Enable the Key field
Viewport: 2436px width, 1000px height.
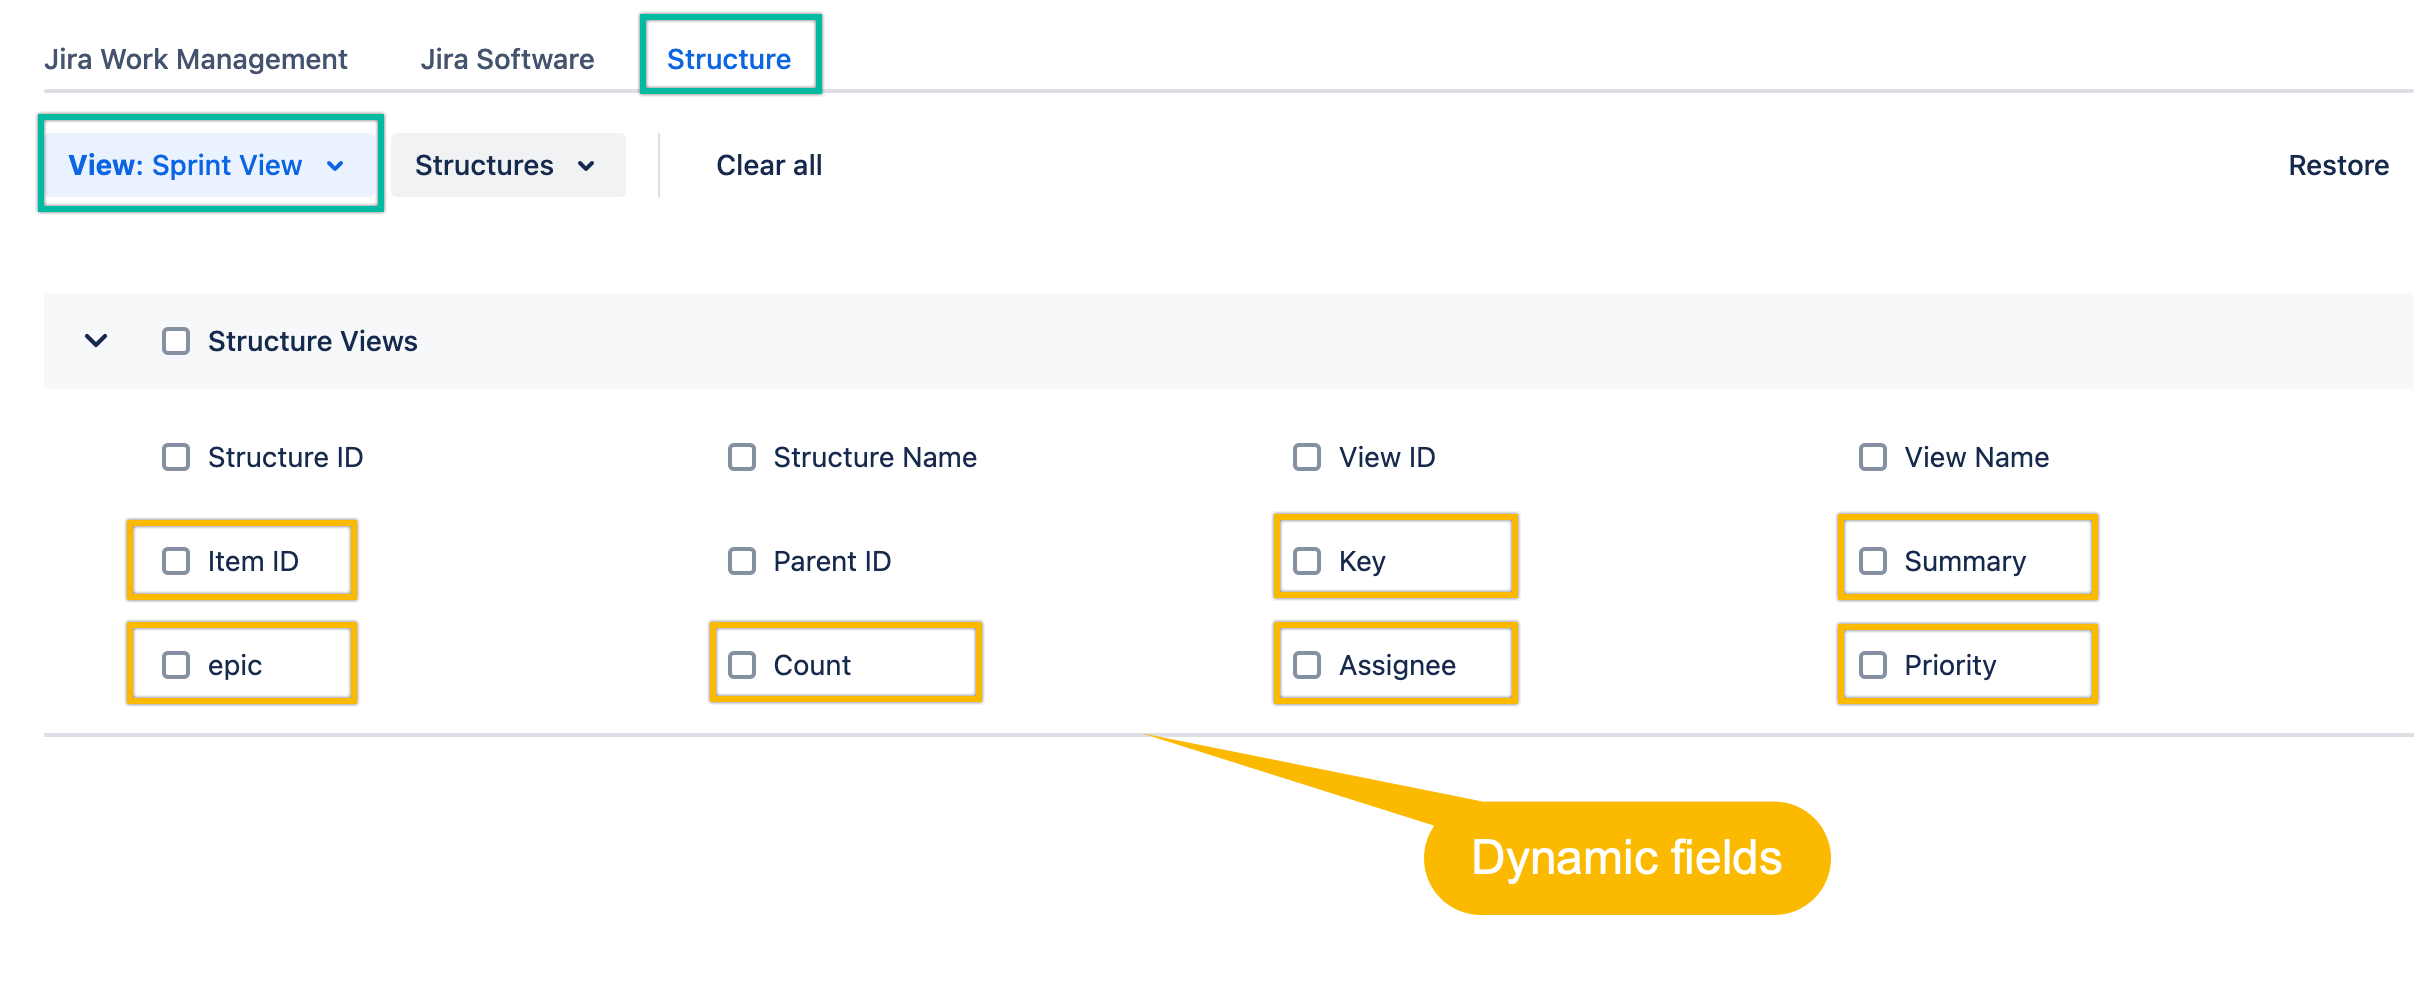point(1306,561)
